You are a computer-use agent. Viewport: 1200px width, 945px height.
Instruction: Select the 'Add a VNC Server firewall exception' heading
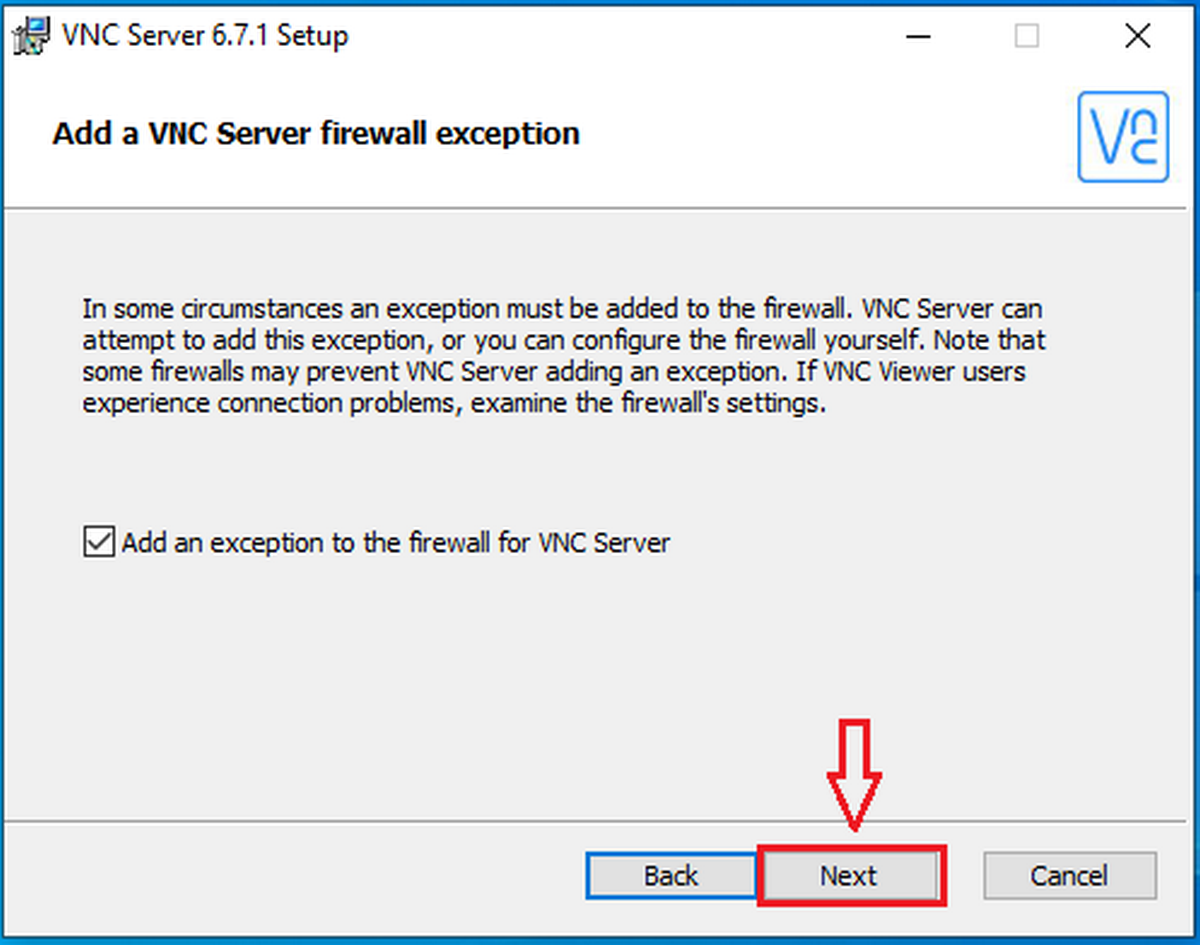(x=316, y=133)
